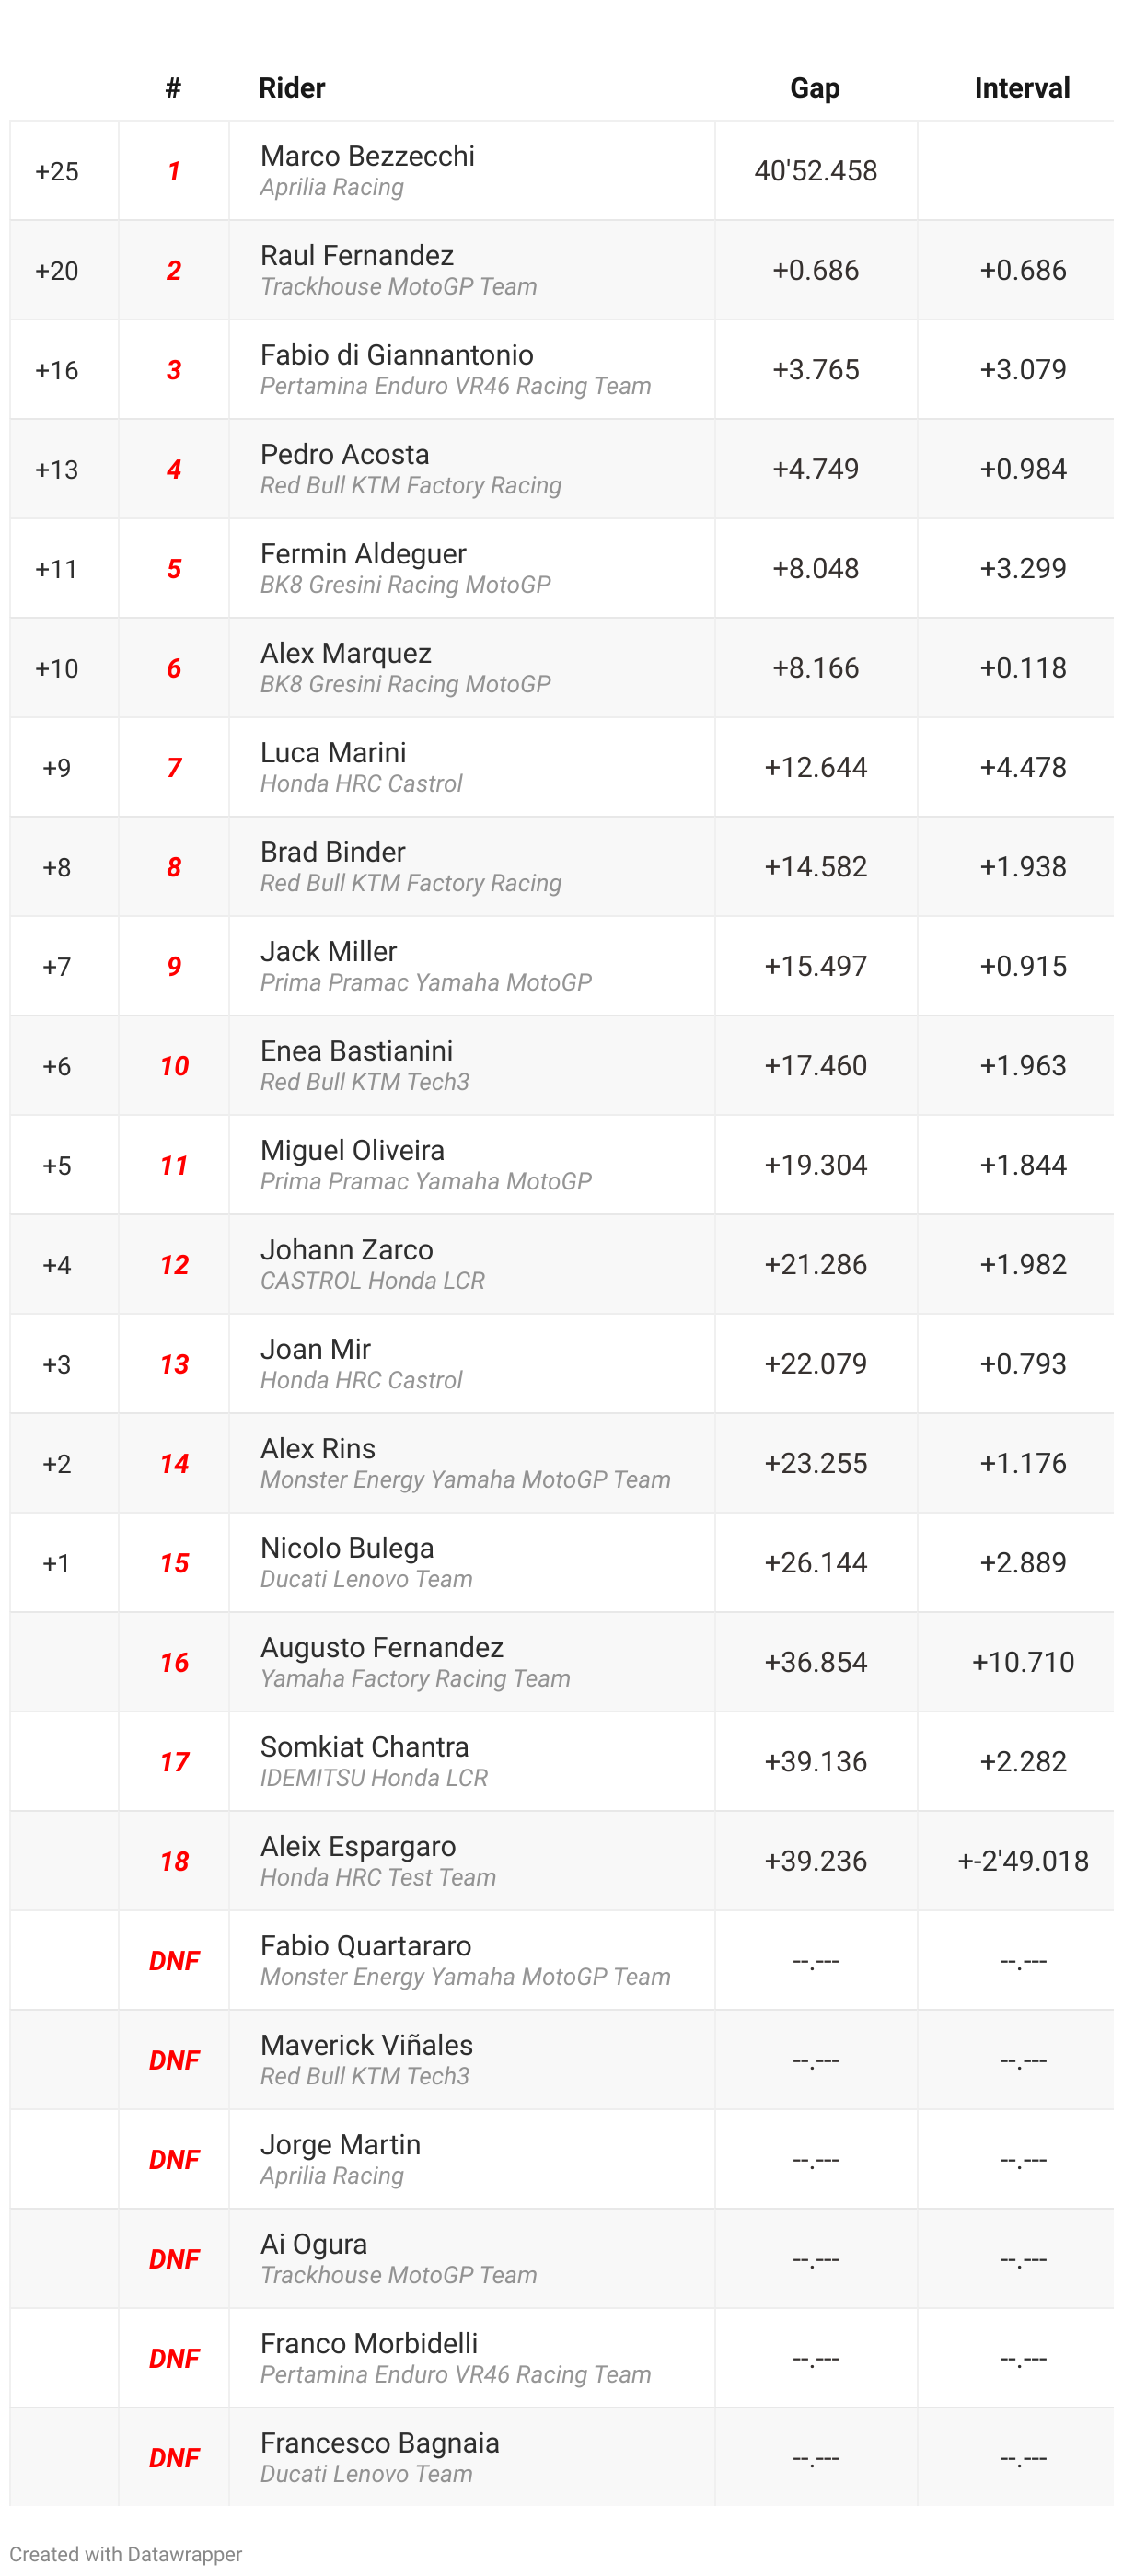Image resolution: width=1123 pixels, height=2576 pixels.
Task: Select Johann Zarco's name
Action: [x=346, y=1249]
